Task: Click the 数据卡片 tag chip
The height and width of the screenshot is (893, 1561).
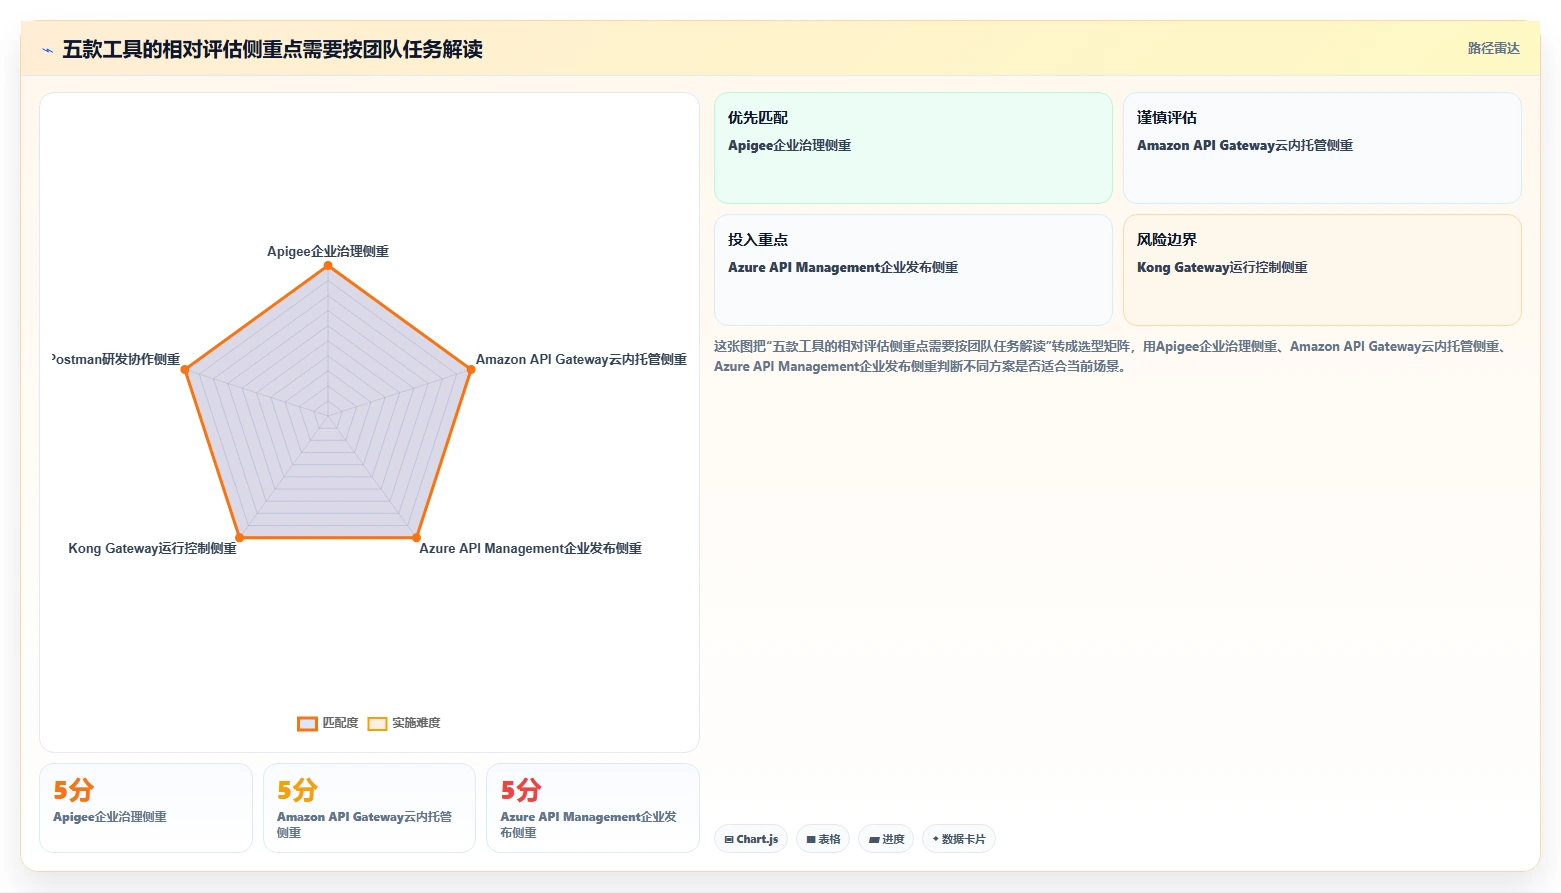Action: click(959, 839)
